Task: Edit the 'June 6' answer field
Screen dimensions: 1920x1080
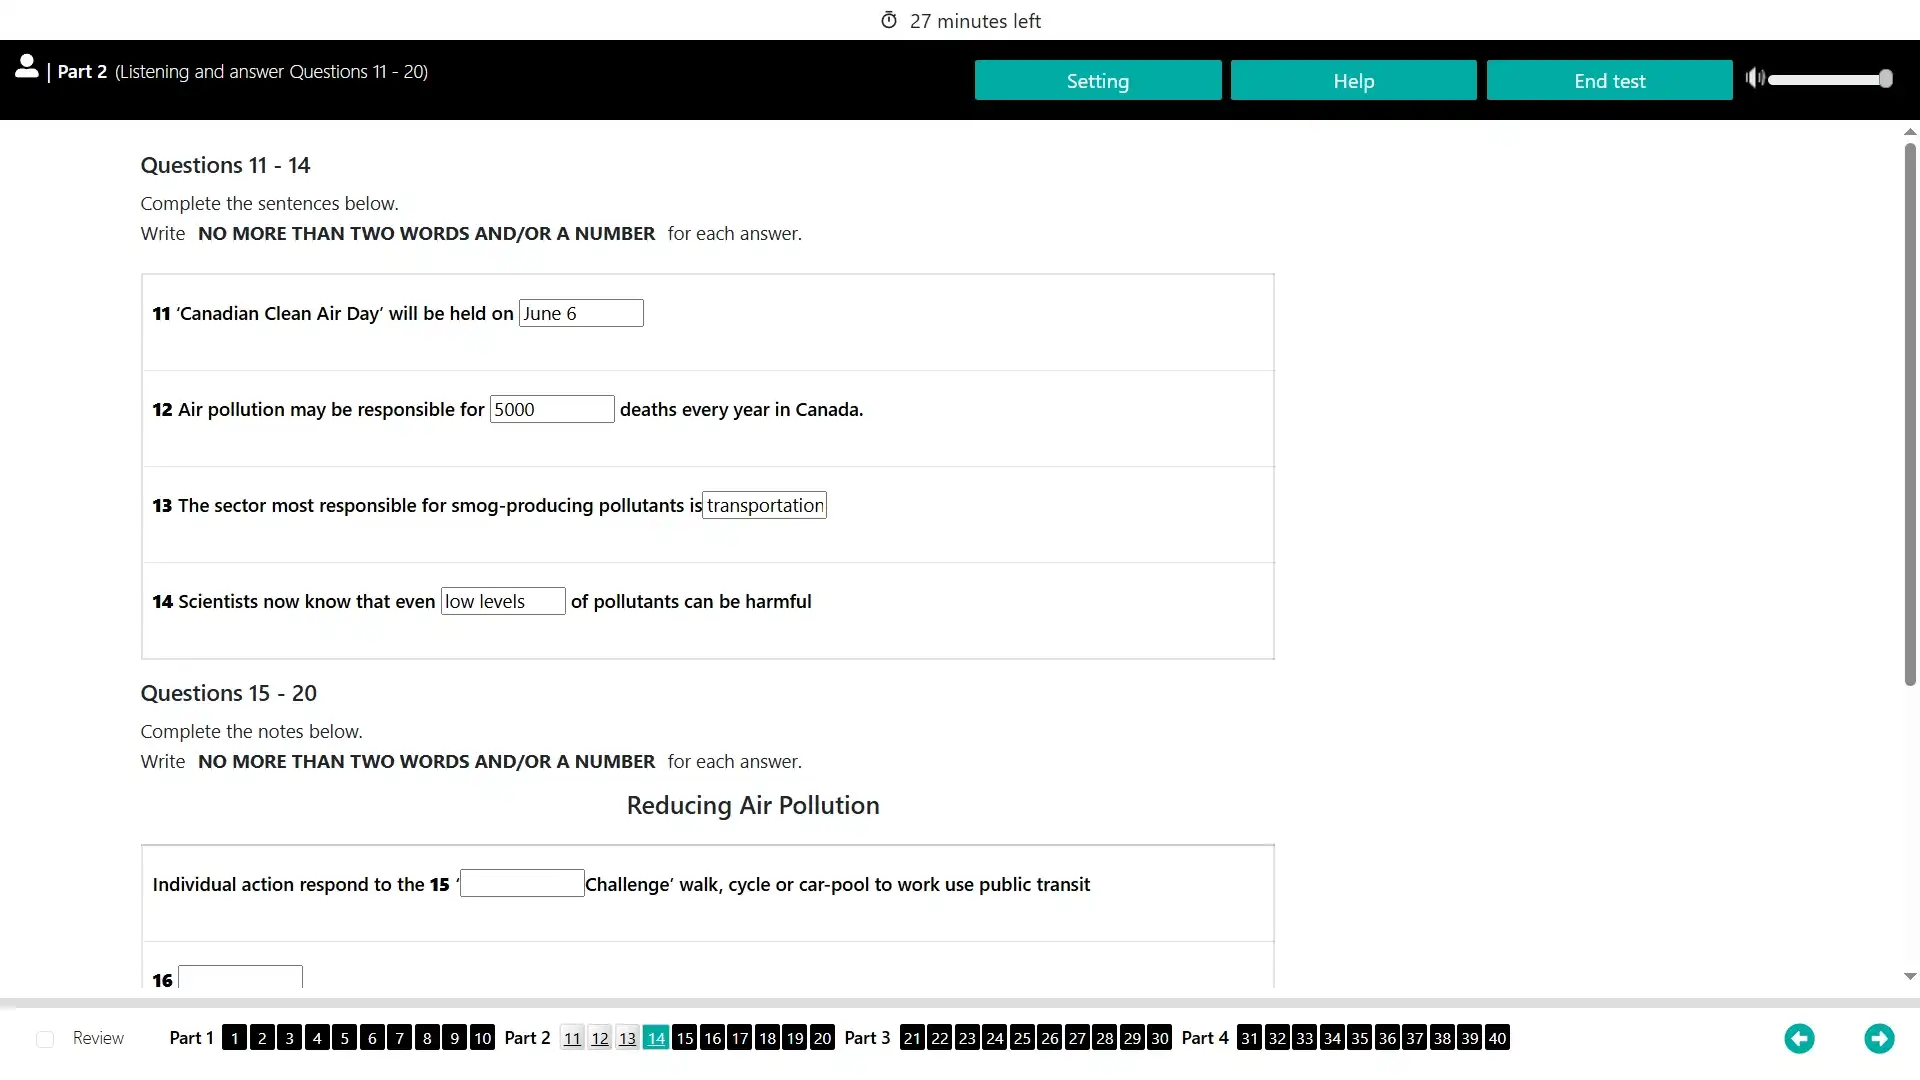Action: [x=581, y=313]
